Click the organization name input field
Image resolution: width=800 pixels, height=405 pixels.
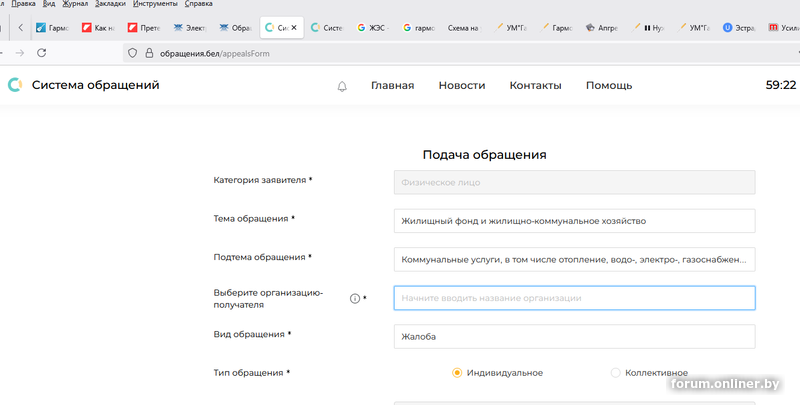(574, 298)
